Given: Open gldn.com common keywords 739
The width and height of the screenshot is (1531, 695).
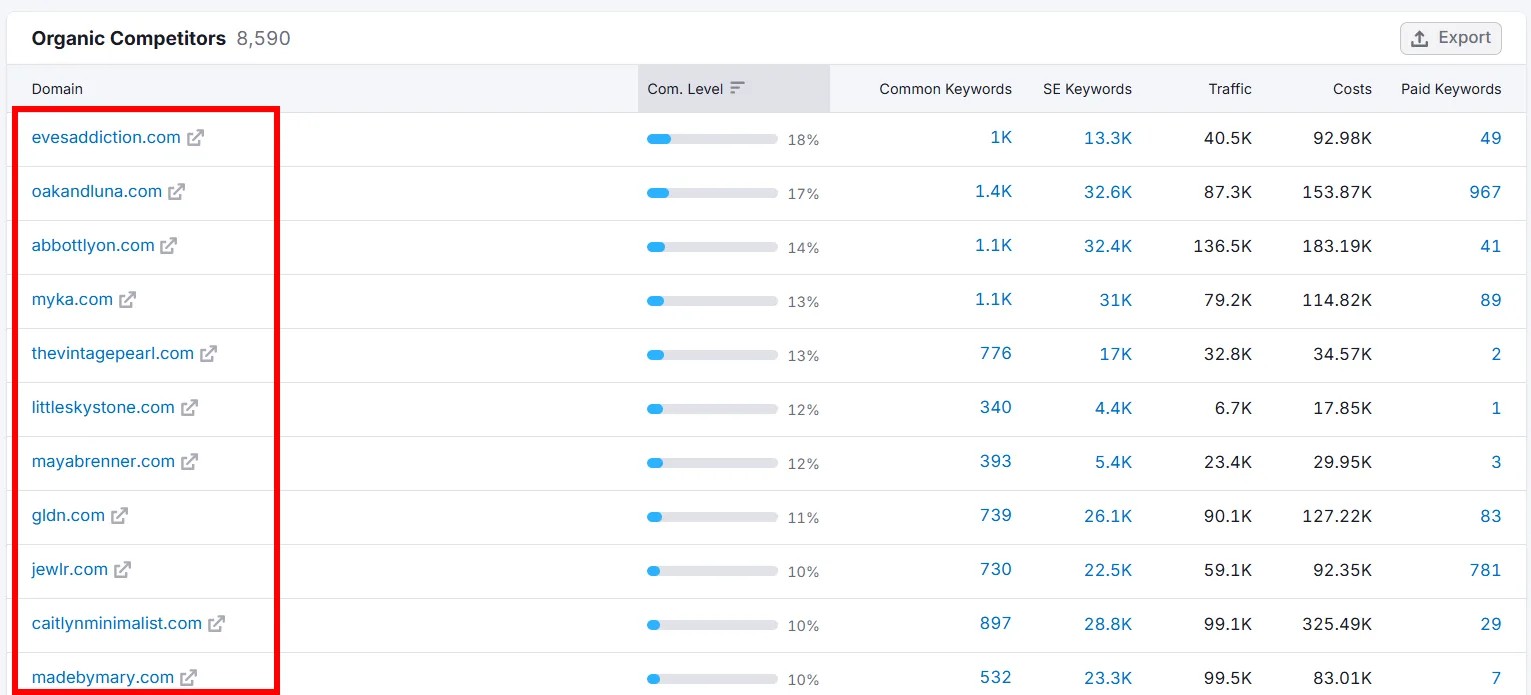Looking at the screenshot, I should tap(996, 515).
